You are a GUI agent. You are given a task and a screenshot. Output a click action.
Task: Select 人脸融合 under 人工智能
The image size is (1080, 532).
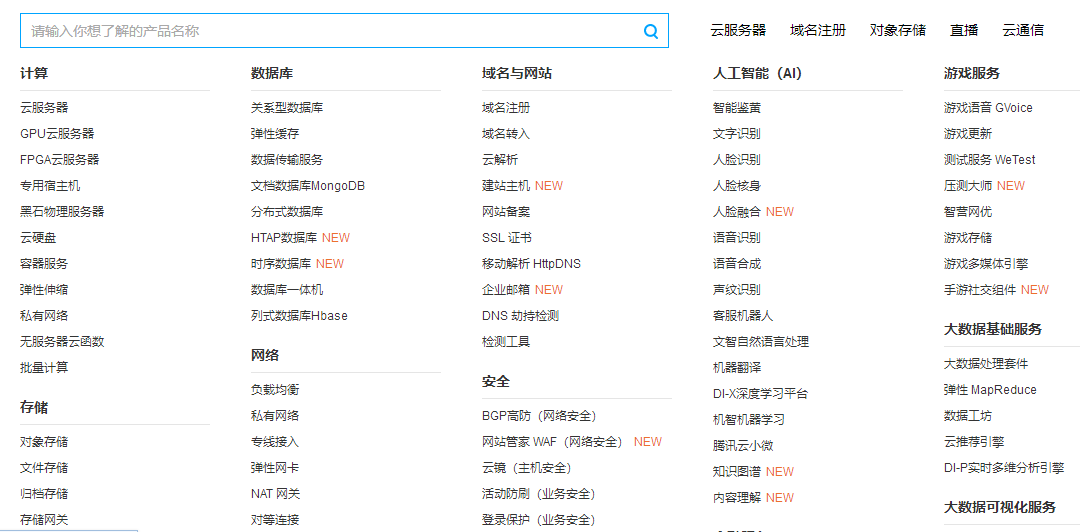[737, 212]
